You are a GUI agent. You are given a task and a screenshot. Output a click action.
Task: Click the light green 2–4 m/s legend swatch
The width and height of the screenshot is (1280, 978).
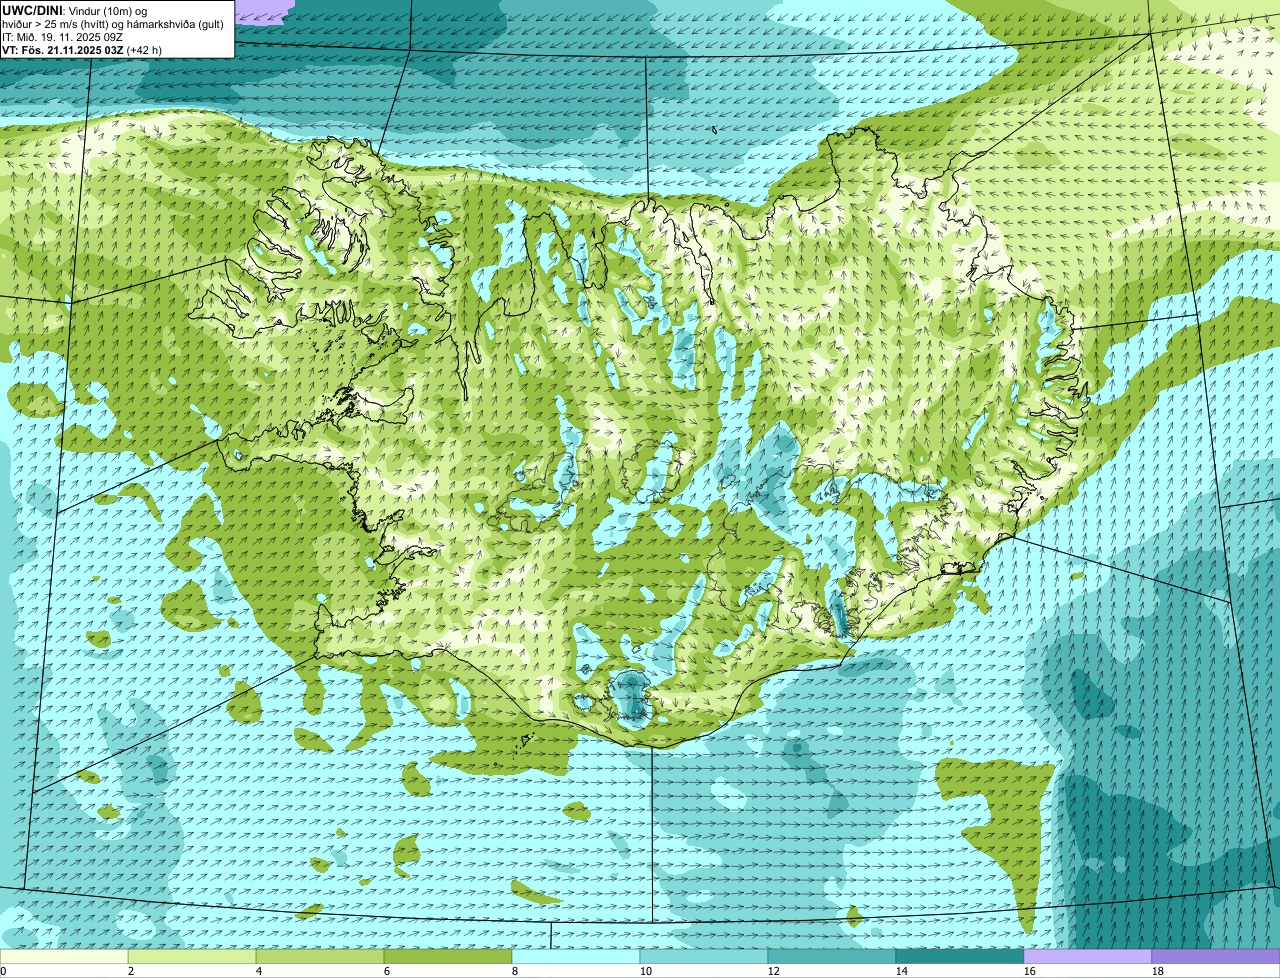point(192,957)
